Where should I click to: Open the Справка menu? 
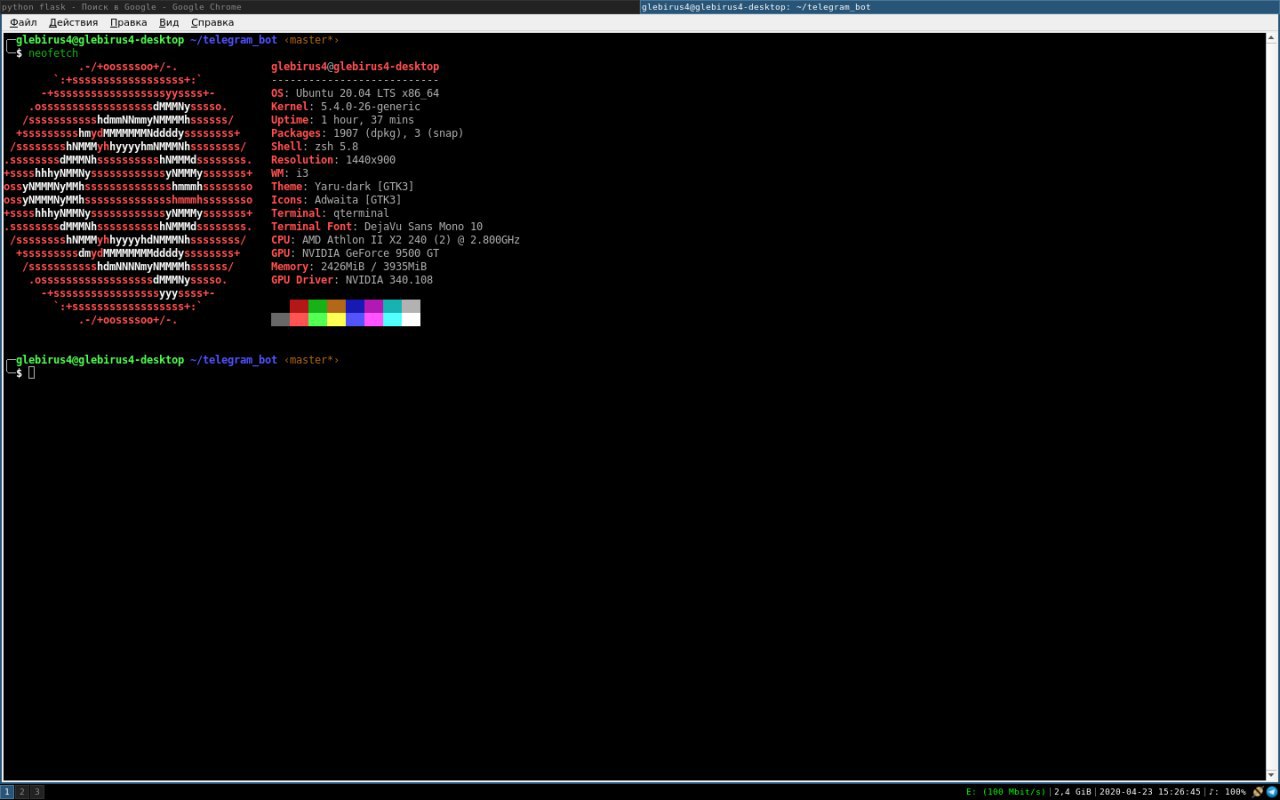(x=212, y=22)
